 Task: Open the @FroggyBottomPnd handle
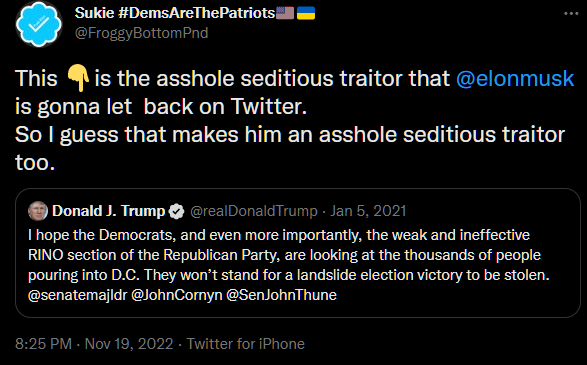pyautogui.click(x=142, y=33)
